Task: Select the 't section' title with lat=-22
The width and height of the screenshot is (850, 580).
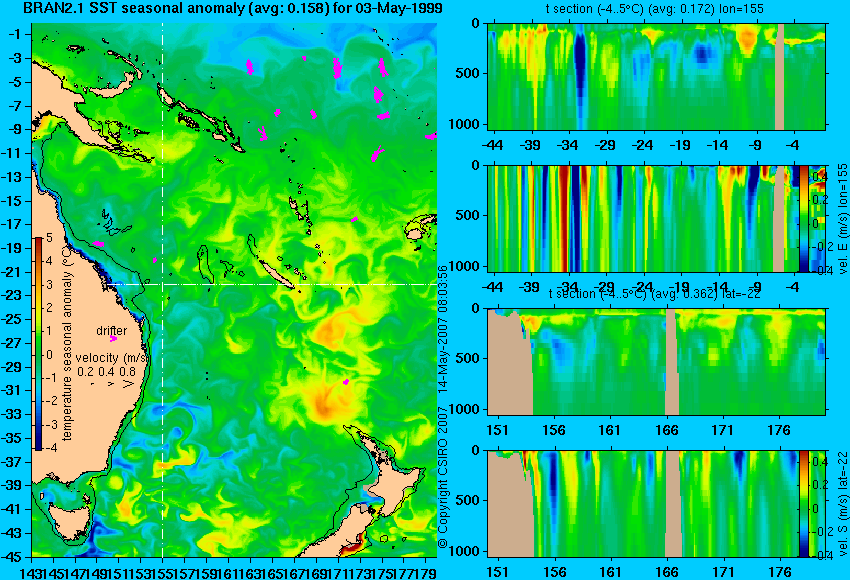Action: (655, 294)
